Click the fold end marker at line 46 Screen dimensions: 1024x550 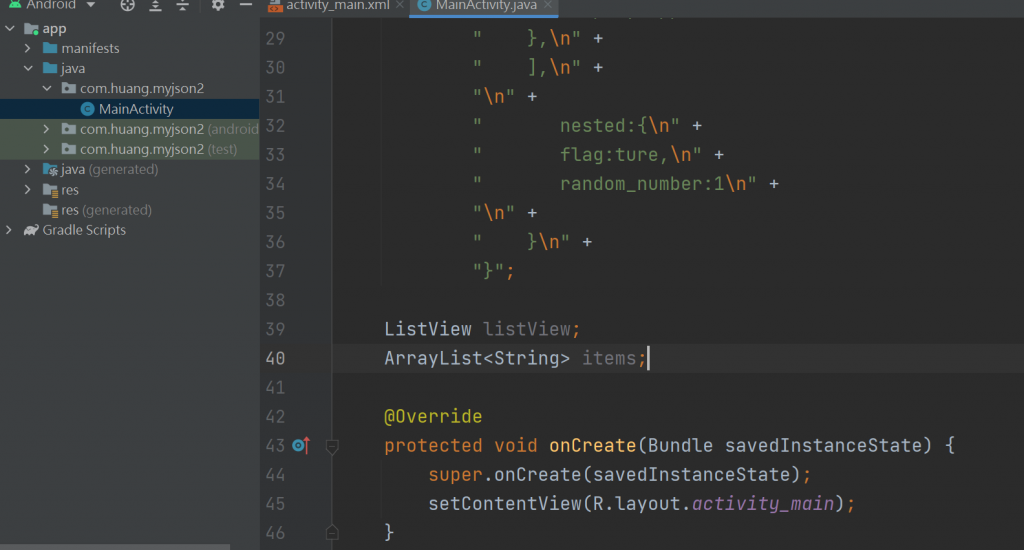(332, 532)
